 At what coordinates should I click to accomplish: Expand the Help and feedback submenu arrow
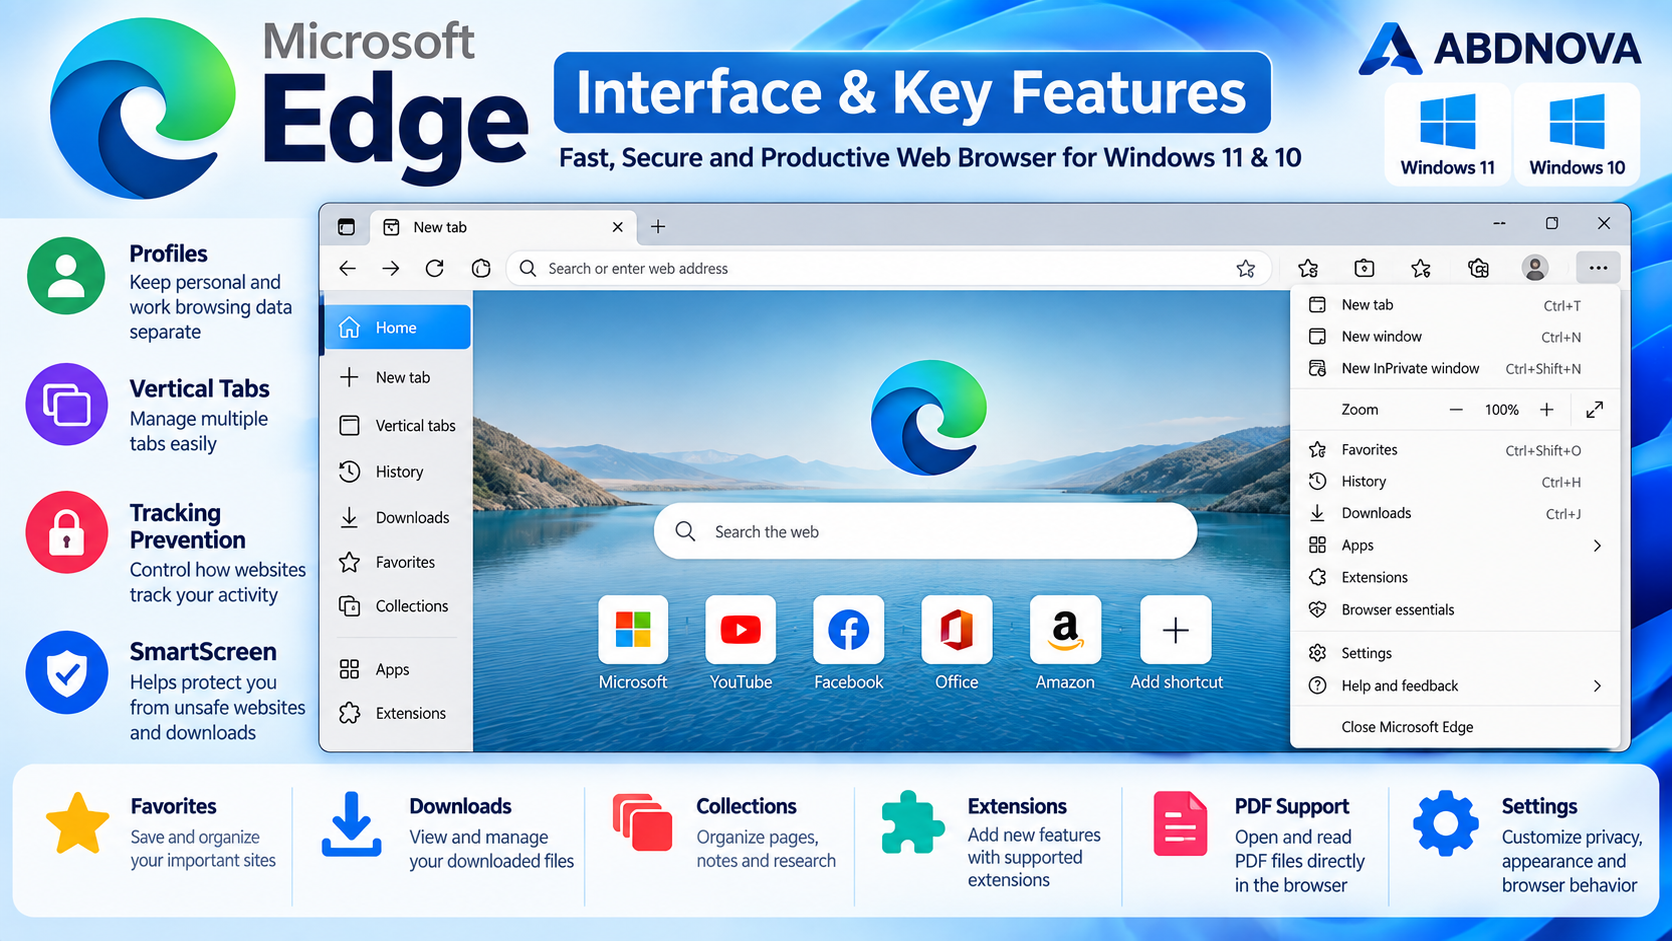click(x=1597, y=686)
